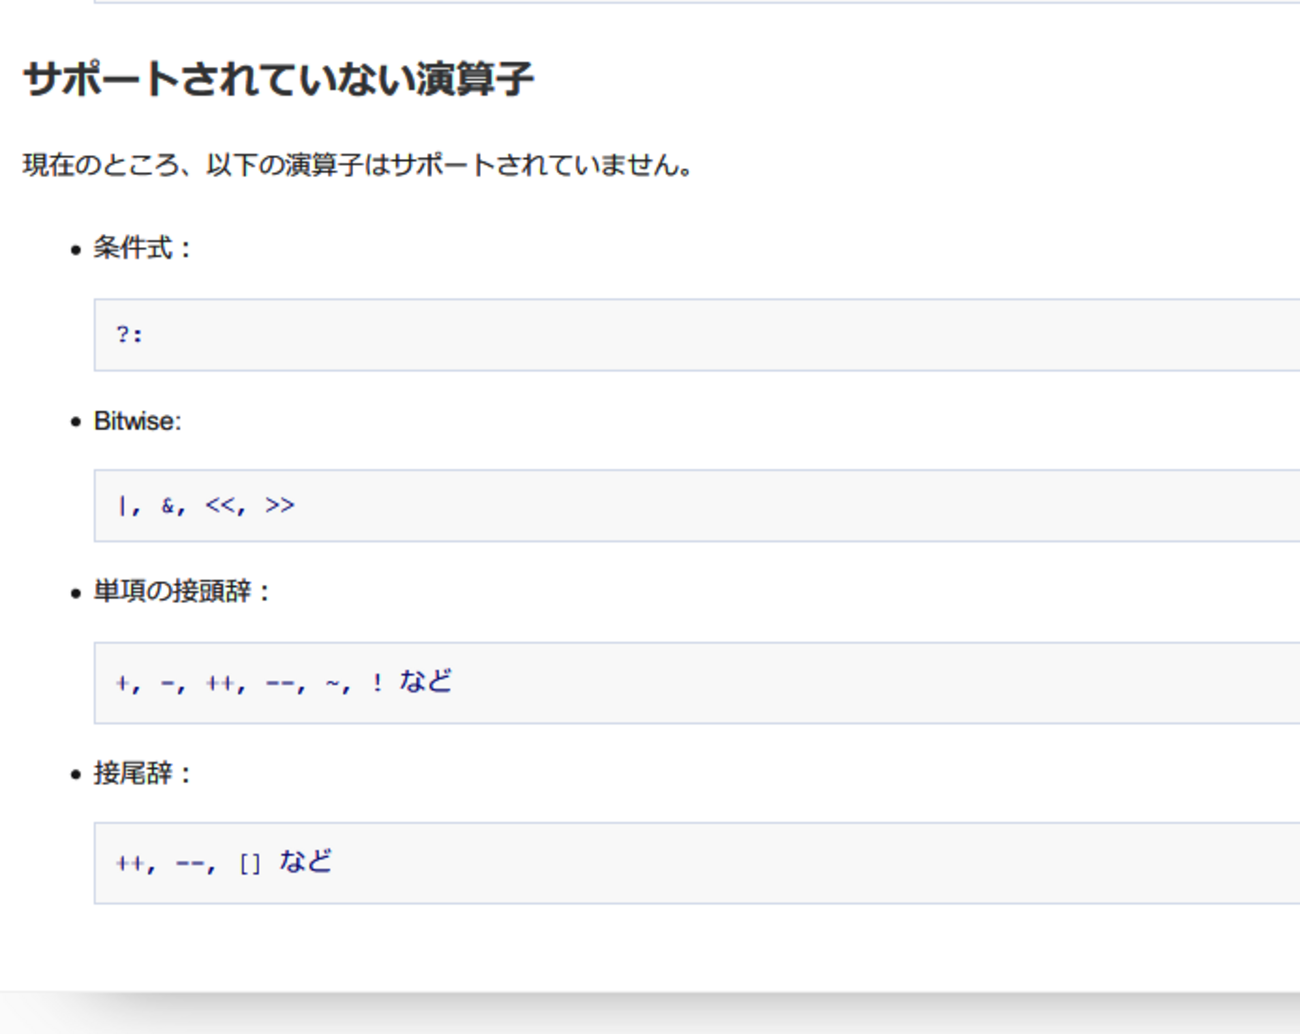Click the bullet point before Bitwise
This screenshot has width=1300, height=1034.
76,422
